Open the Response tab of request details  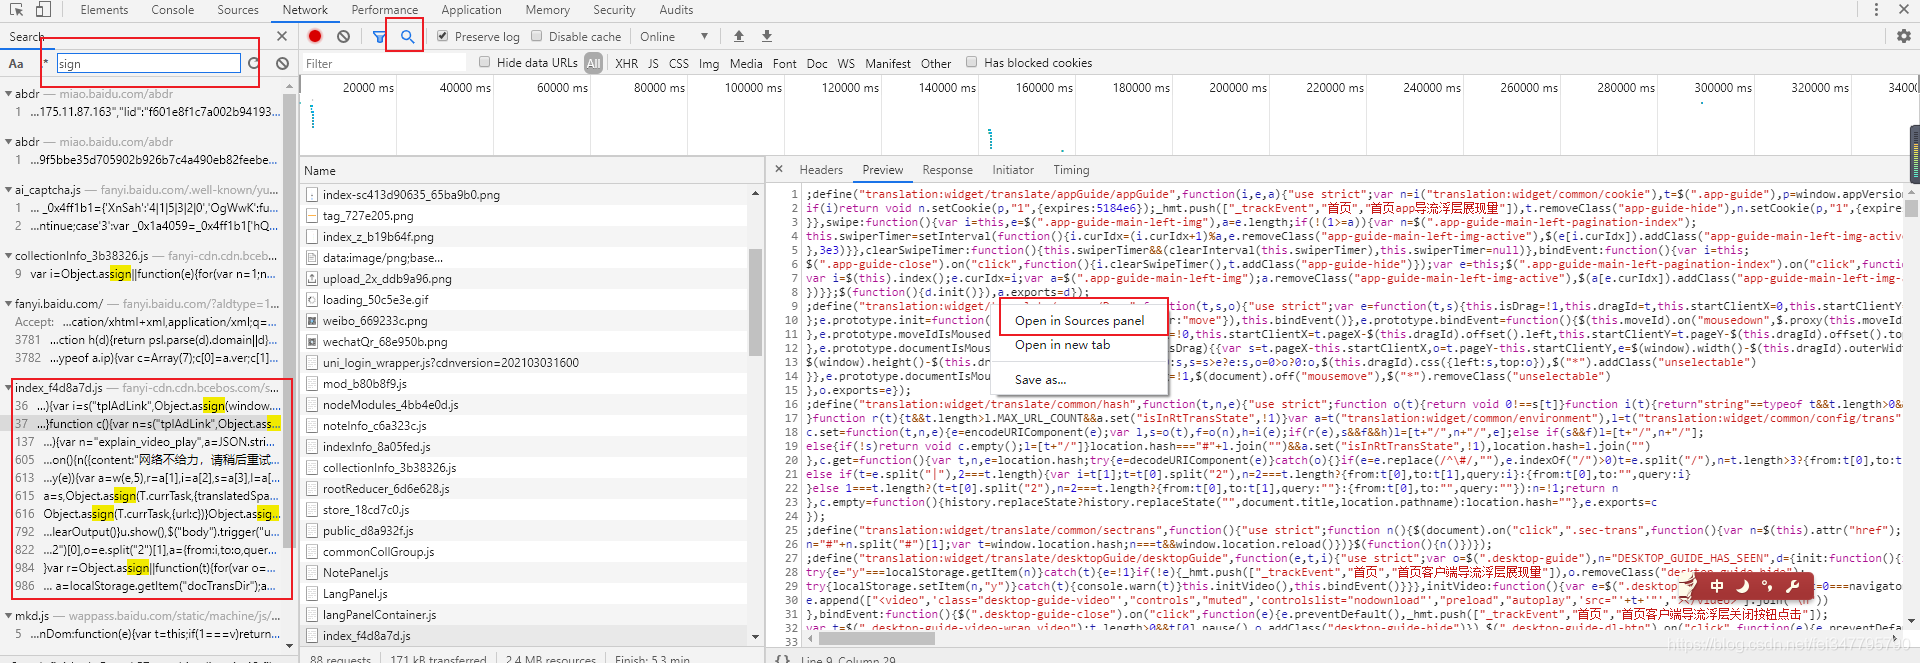click(x=947, y=170)
